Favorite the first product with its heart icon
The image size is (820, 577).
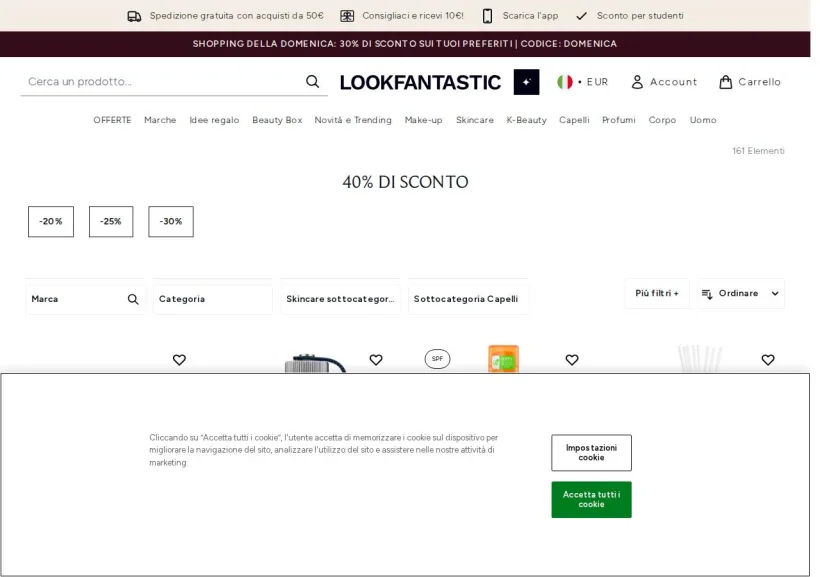179,360
